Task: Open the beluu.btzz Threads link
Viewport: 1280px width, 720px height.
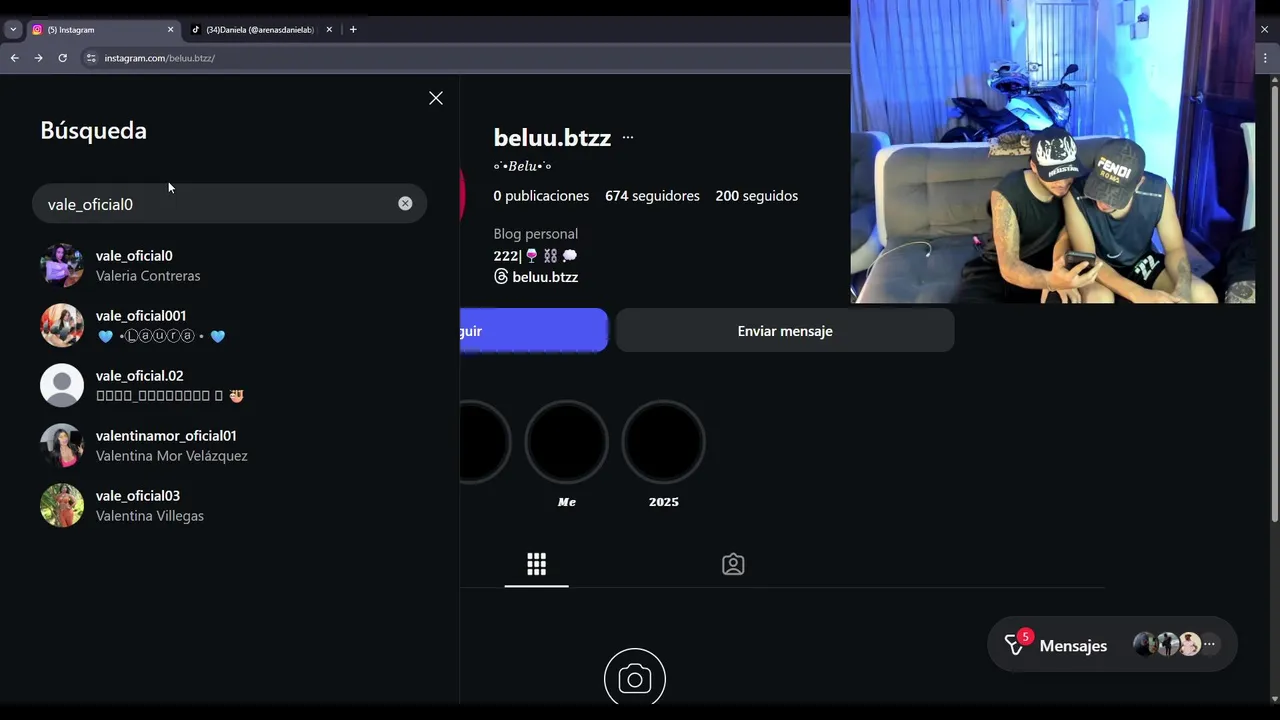Action: pos(536,277)
